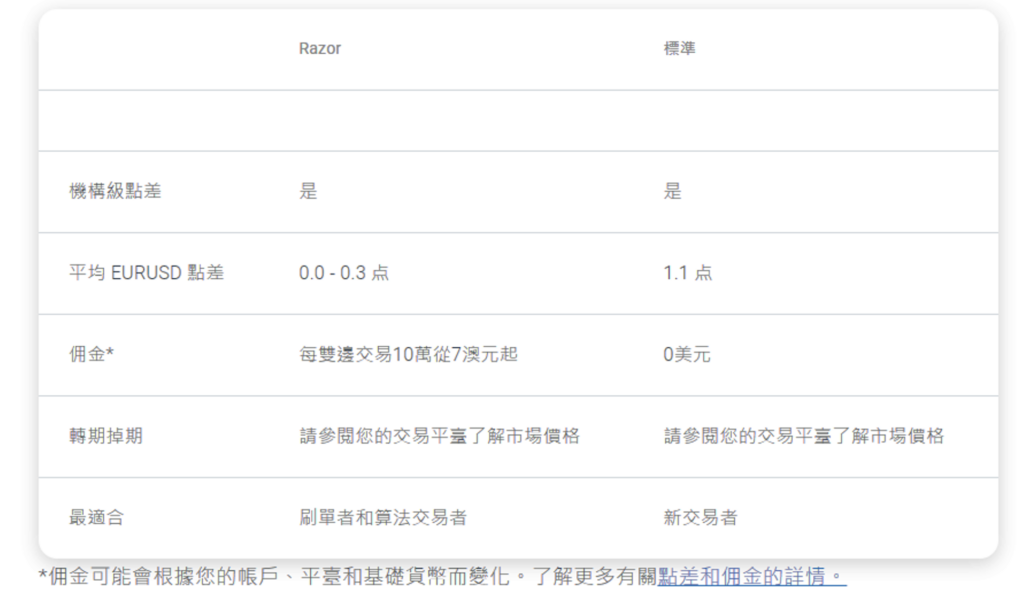Click the 刷單者和算法交易者 cell
This screenshot has width=1024, height=605.
pos(383,518)
